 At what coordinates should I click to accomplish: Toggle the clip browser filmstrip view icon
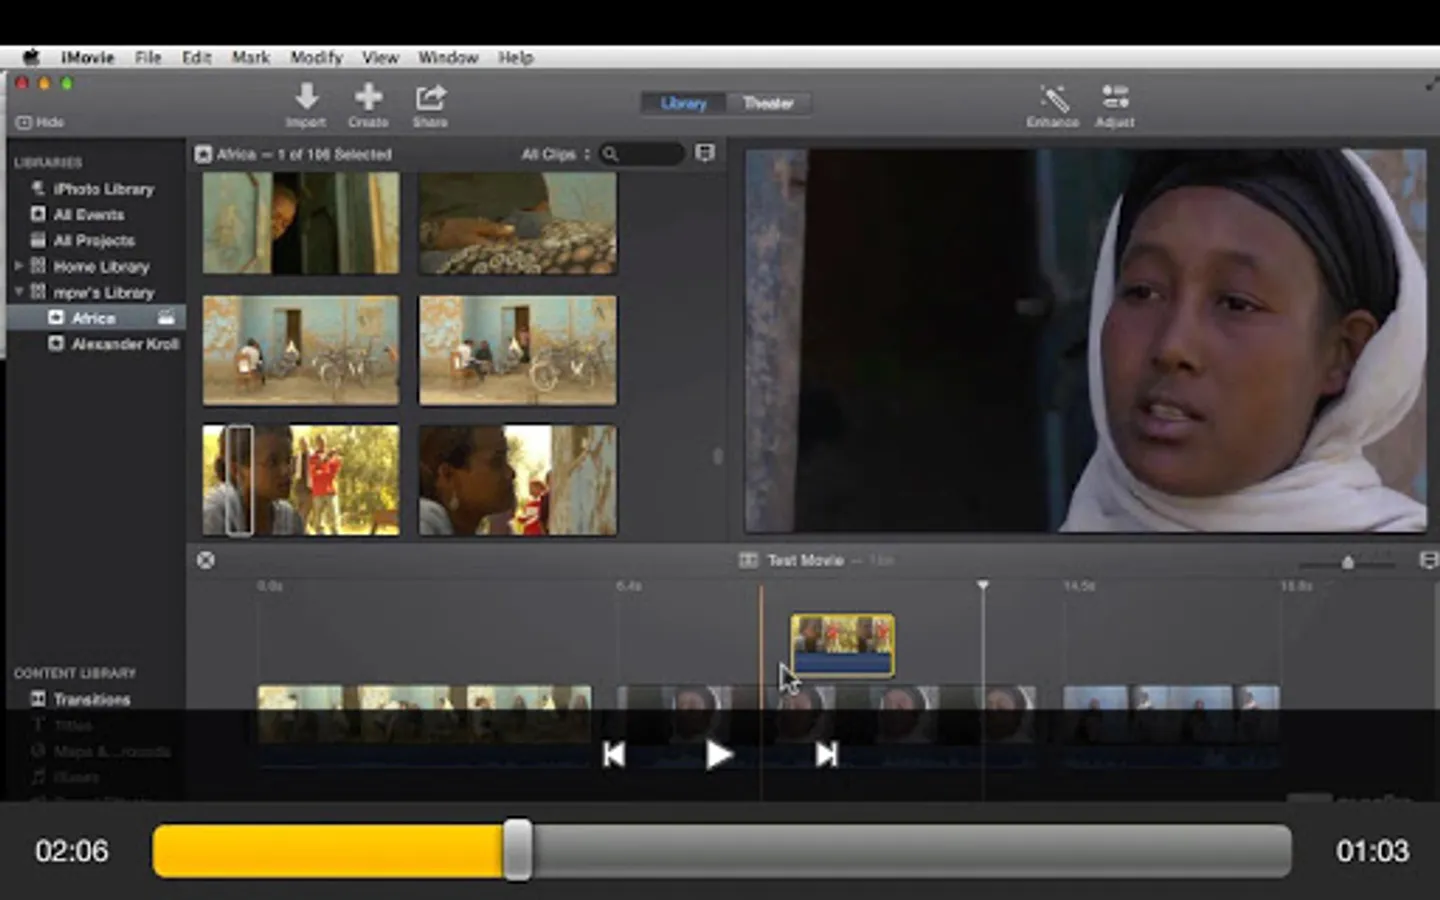(705, 153)
